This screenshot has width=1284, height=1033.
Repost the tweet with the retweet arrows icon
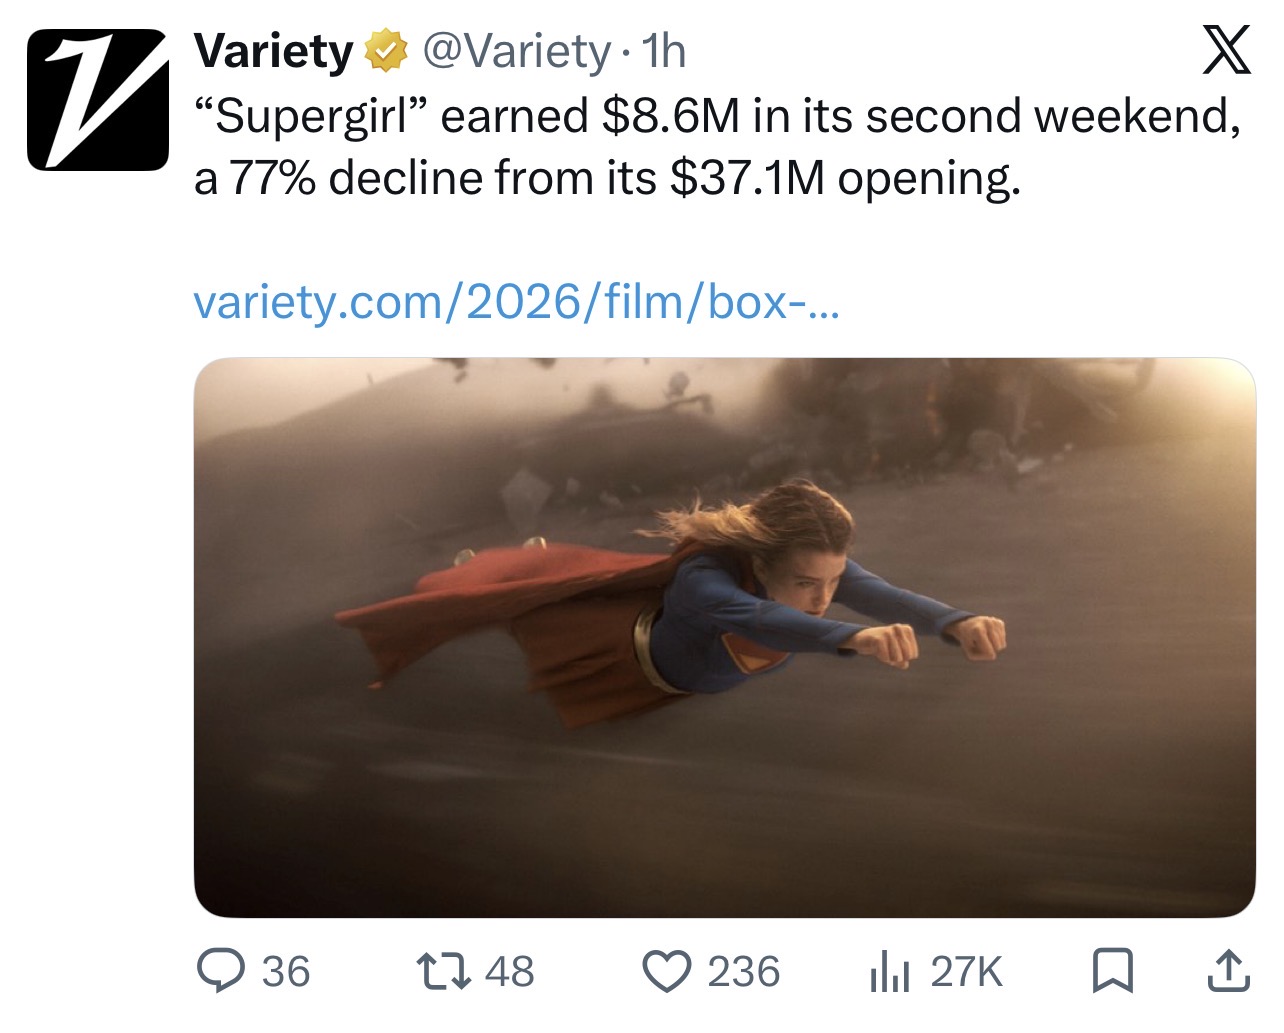pos(443,971)
